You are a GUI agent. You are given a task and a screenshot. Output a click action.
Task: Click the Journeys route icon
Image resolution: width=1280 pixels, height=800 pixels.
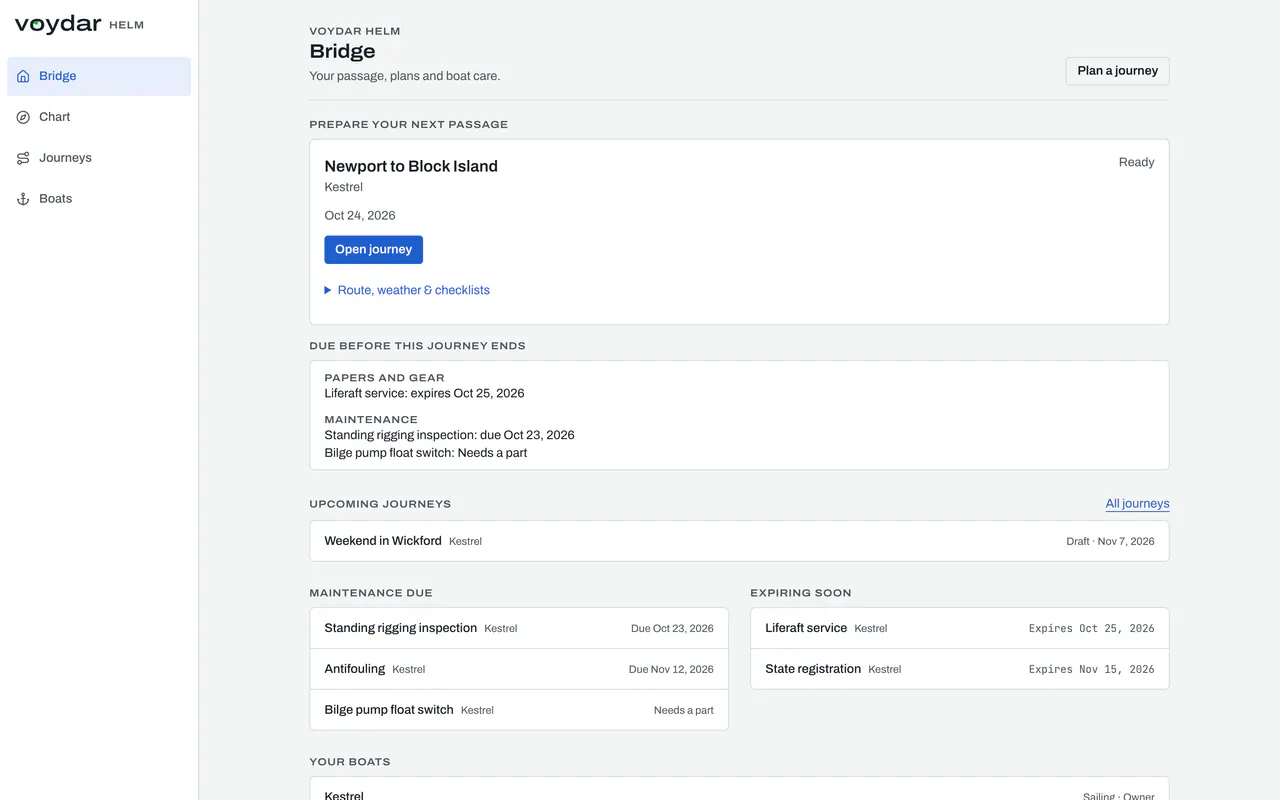point(23,158)
